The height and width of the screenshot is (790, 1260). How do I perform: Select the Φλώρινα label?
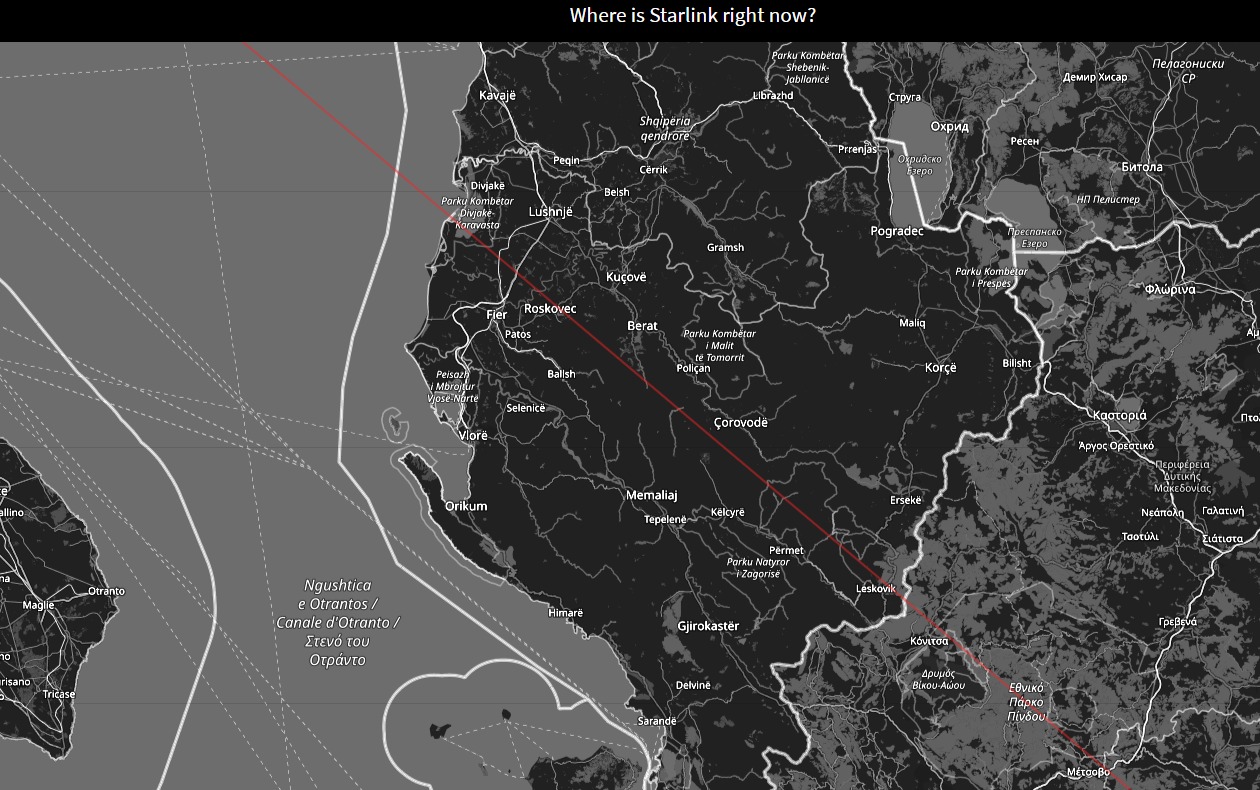point(1170,289)
